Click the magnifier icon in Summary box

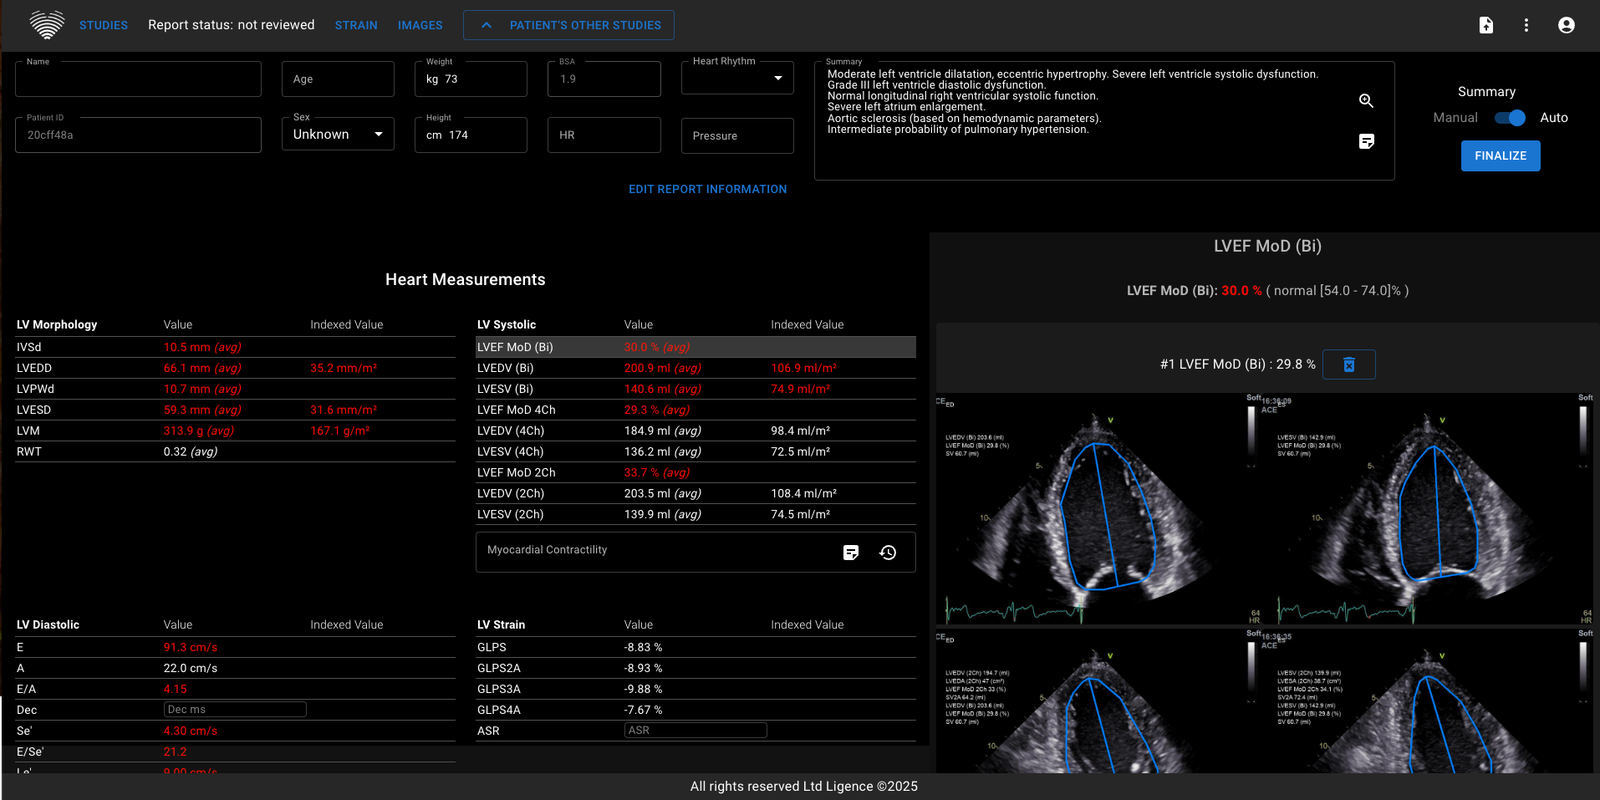pos(1366,101)
